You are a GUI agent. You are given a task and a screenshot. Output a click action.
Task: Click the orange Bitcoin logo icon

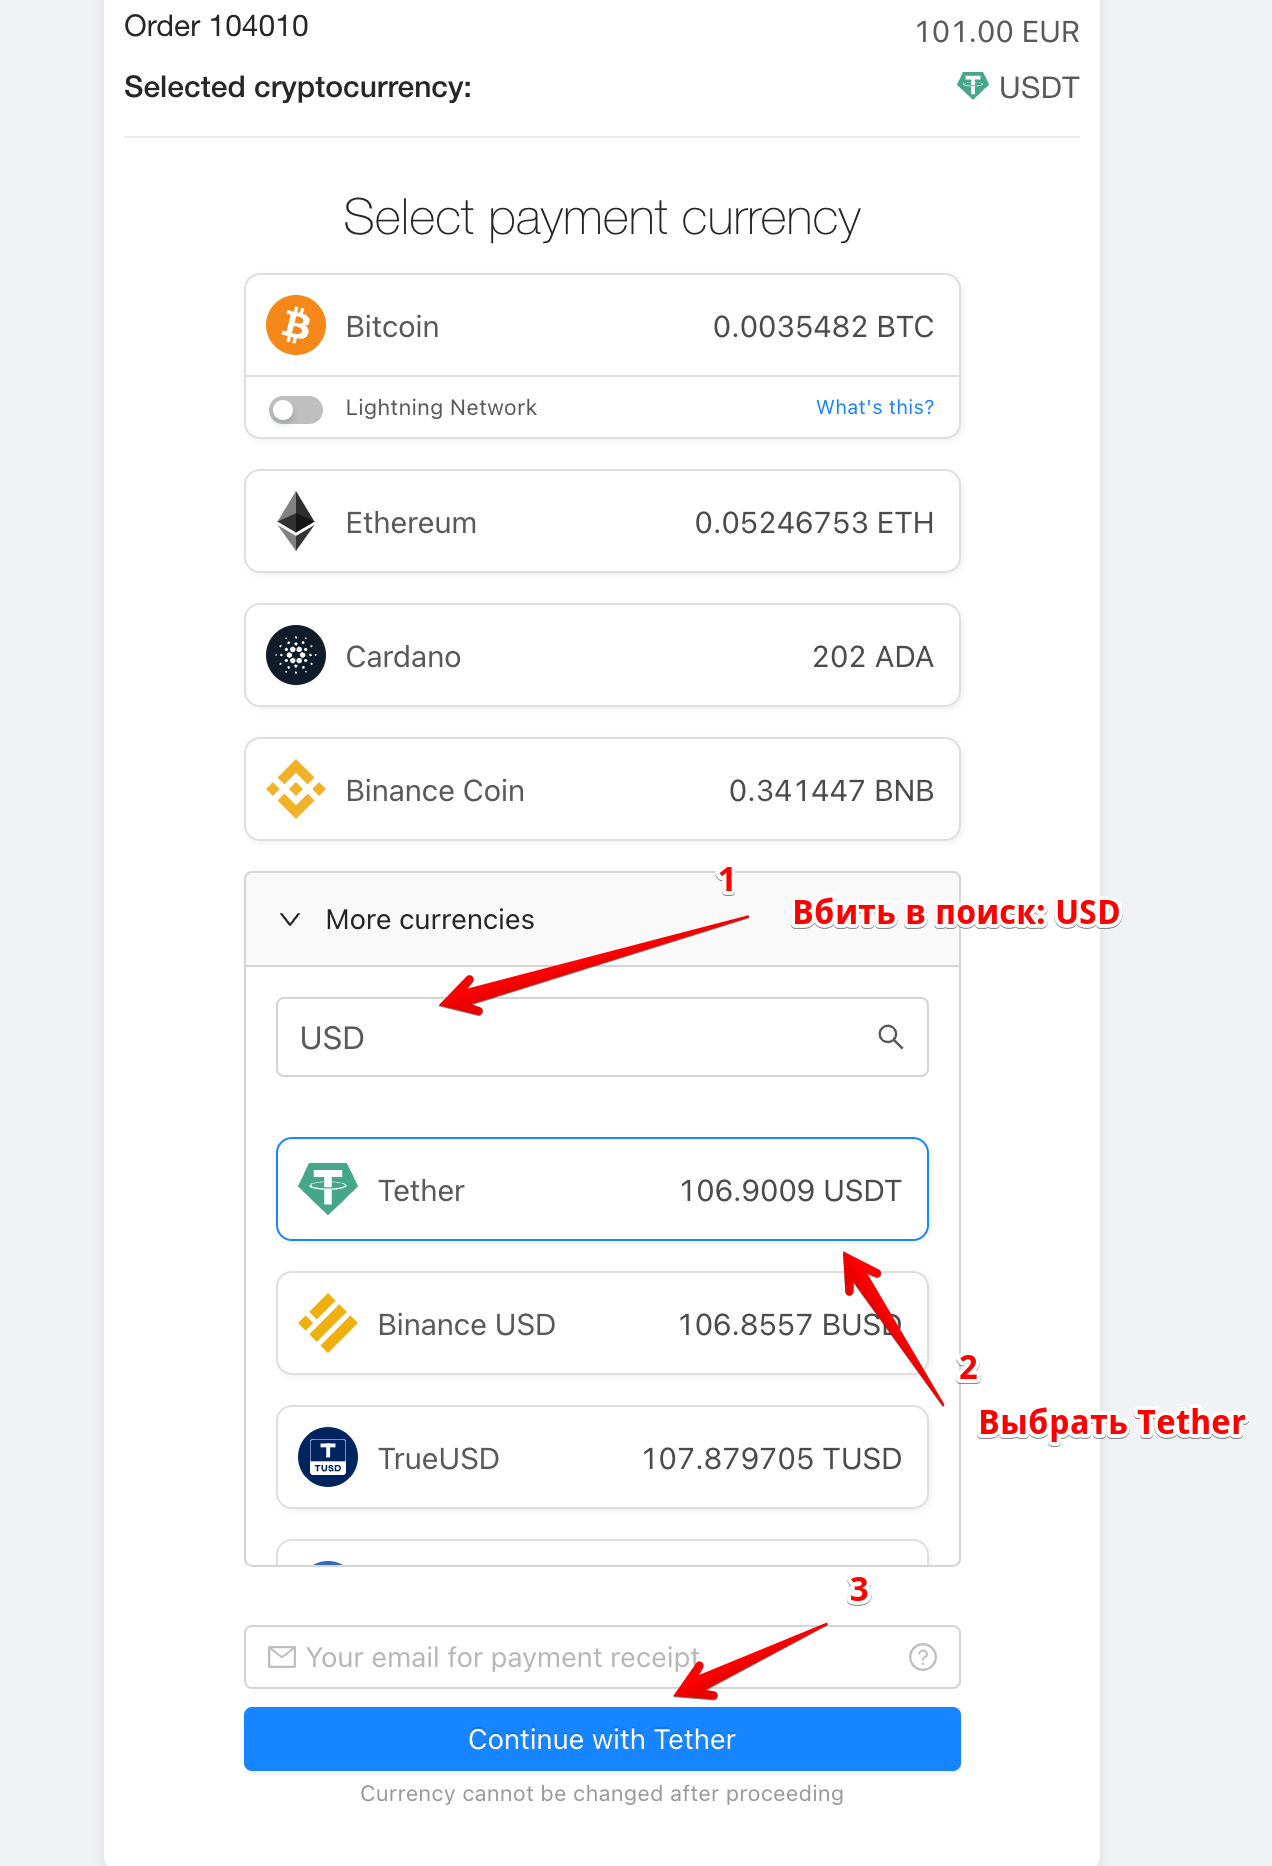pyautogui.click(x=296, y=325)
